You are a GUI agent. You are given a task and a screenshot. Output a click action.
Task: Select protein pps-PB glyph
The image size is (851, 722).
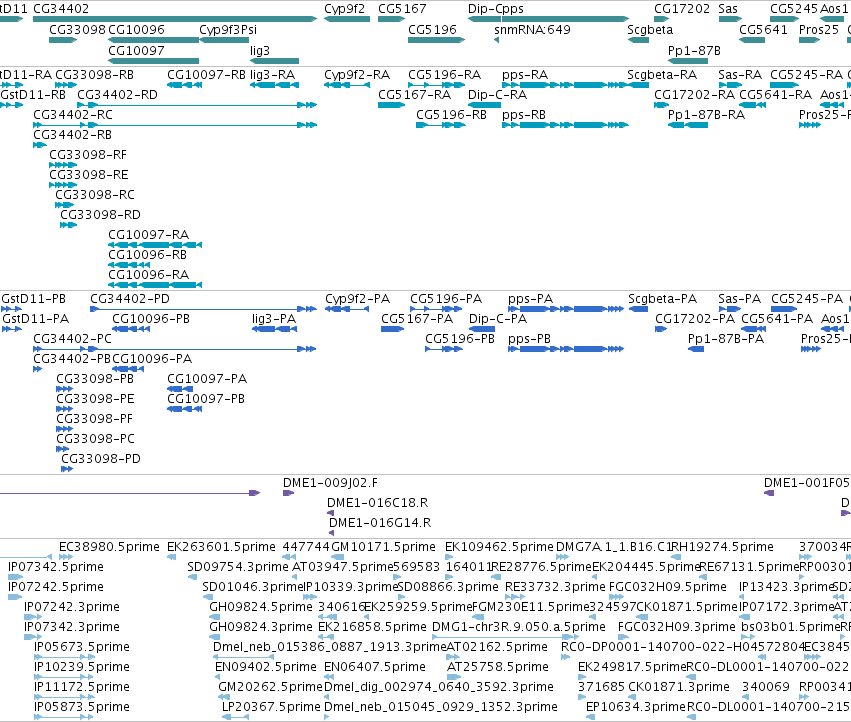pos(566,349)
